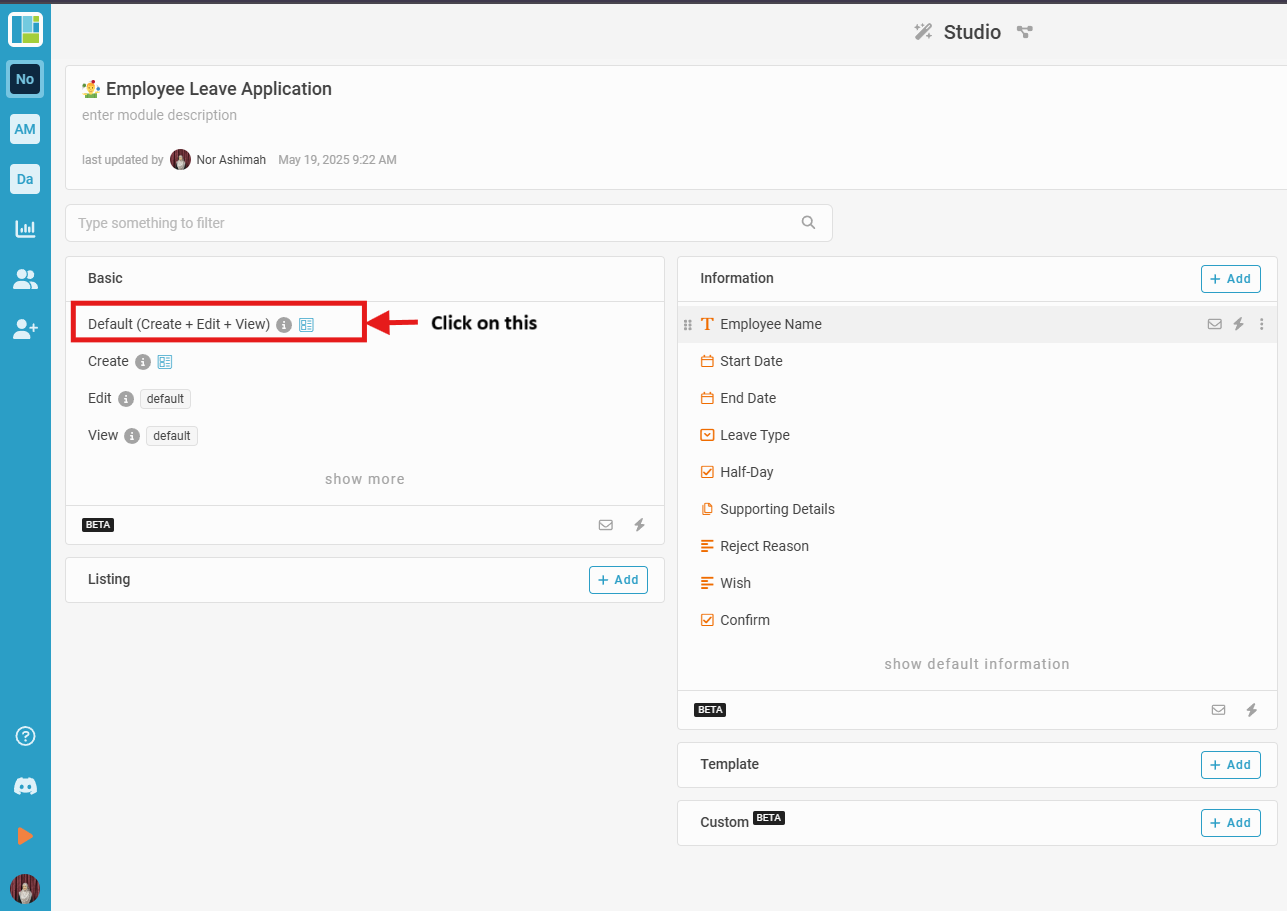Open the users group sidebar icon

point(25,279)
